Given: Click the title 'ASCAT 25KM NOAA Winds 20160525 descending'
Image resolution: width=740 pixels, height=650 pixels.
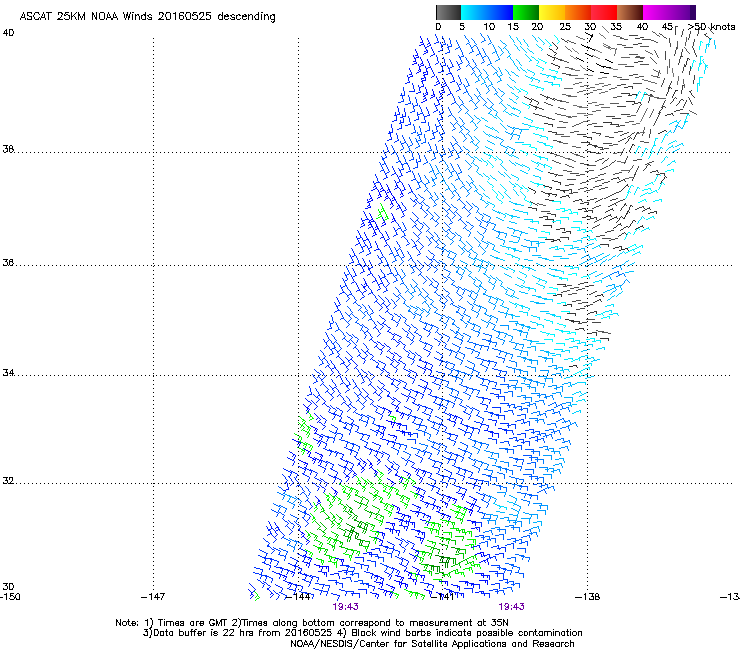Looking at the screenshot, I should tap(148, 17).
